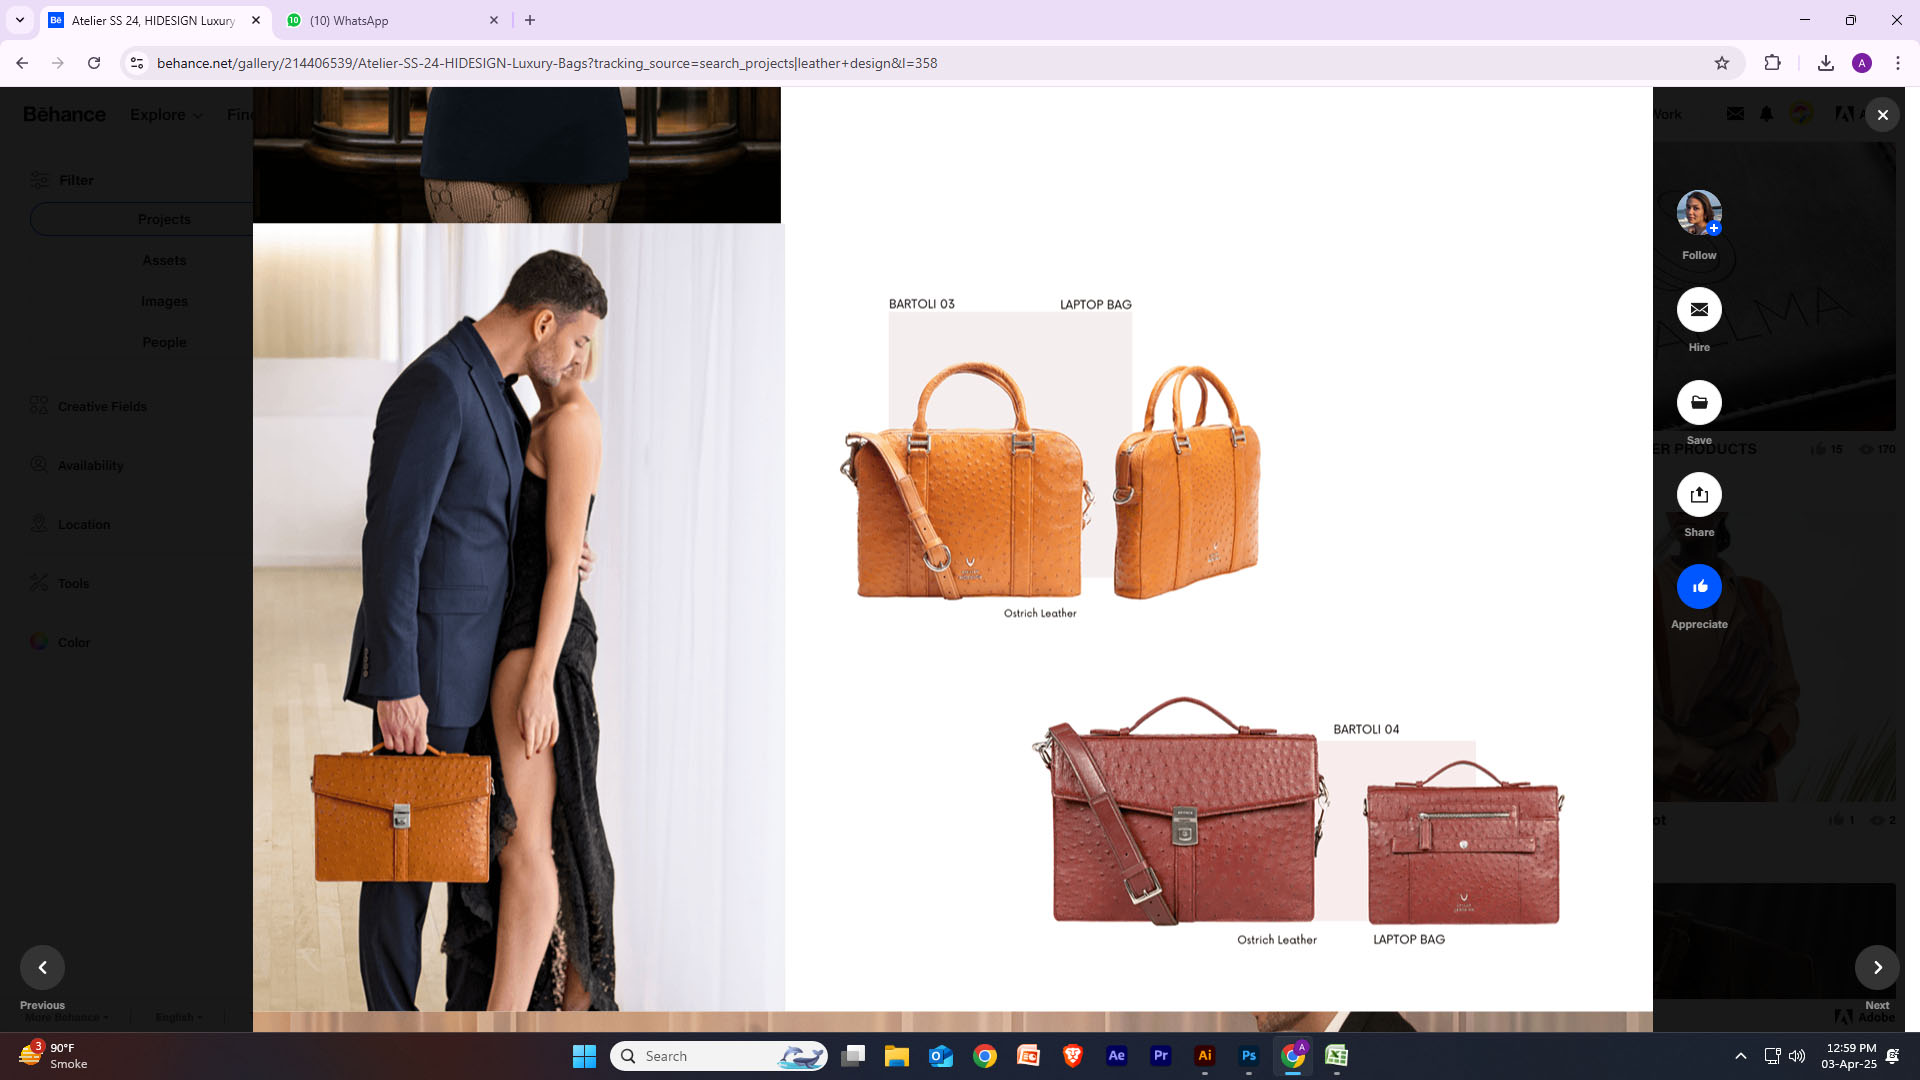Open the Chrome extensions icon
The height and width of the screenshot is (1080, 1920).
(1772, 63)
